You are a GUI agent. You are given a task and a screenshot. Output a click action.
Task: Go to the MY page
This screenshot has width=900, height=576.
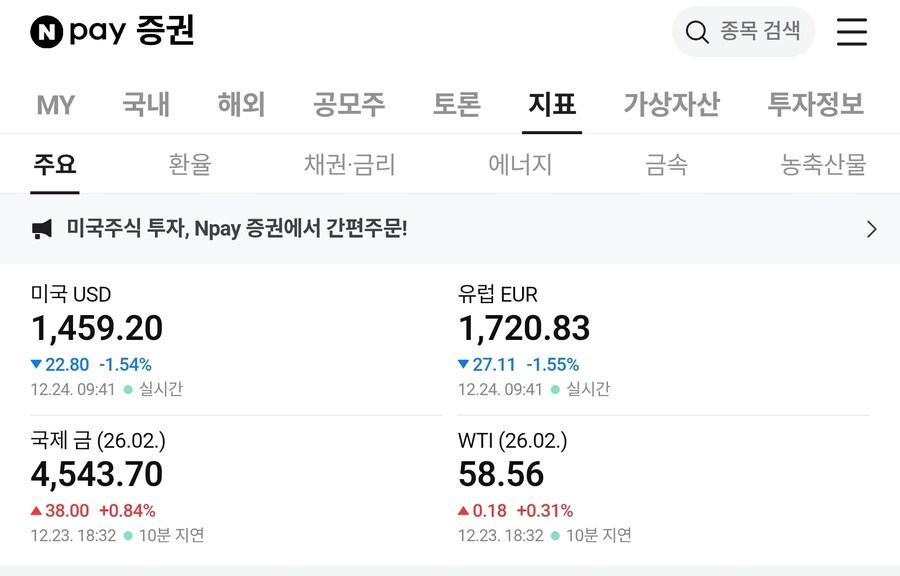pyautogui.click(x=56, y=104)
